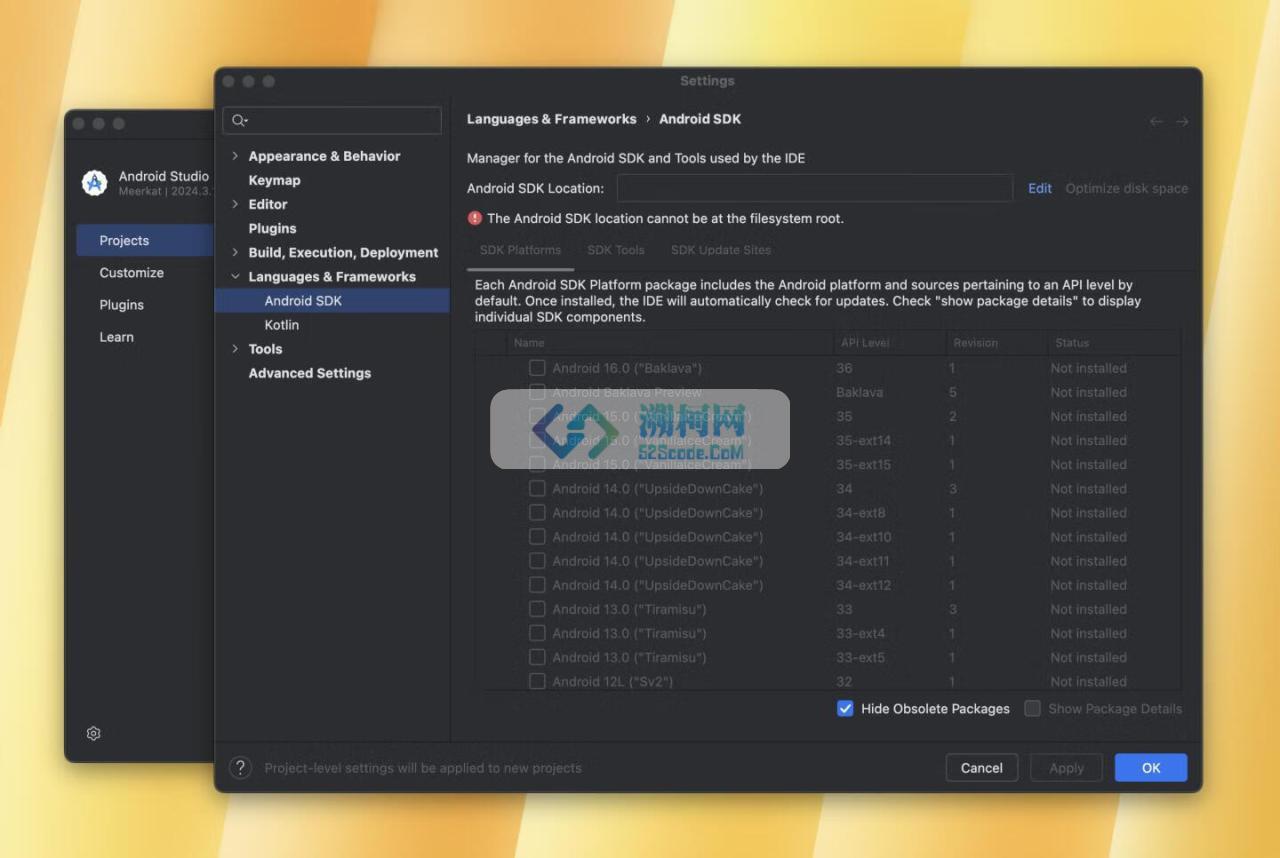Check Android 13.0 API 33 checkbox
1280x858 pixels.
pyautogui.click(x=537, y=609)
